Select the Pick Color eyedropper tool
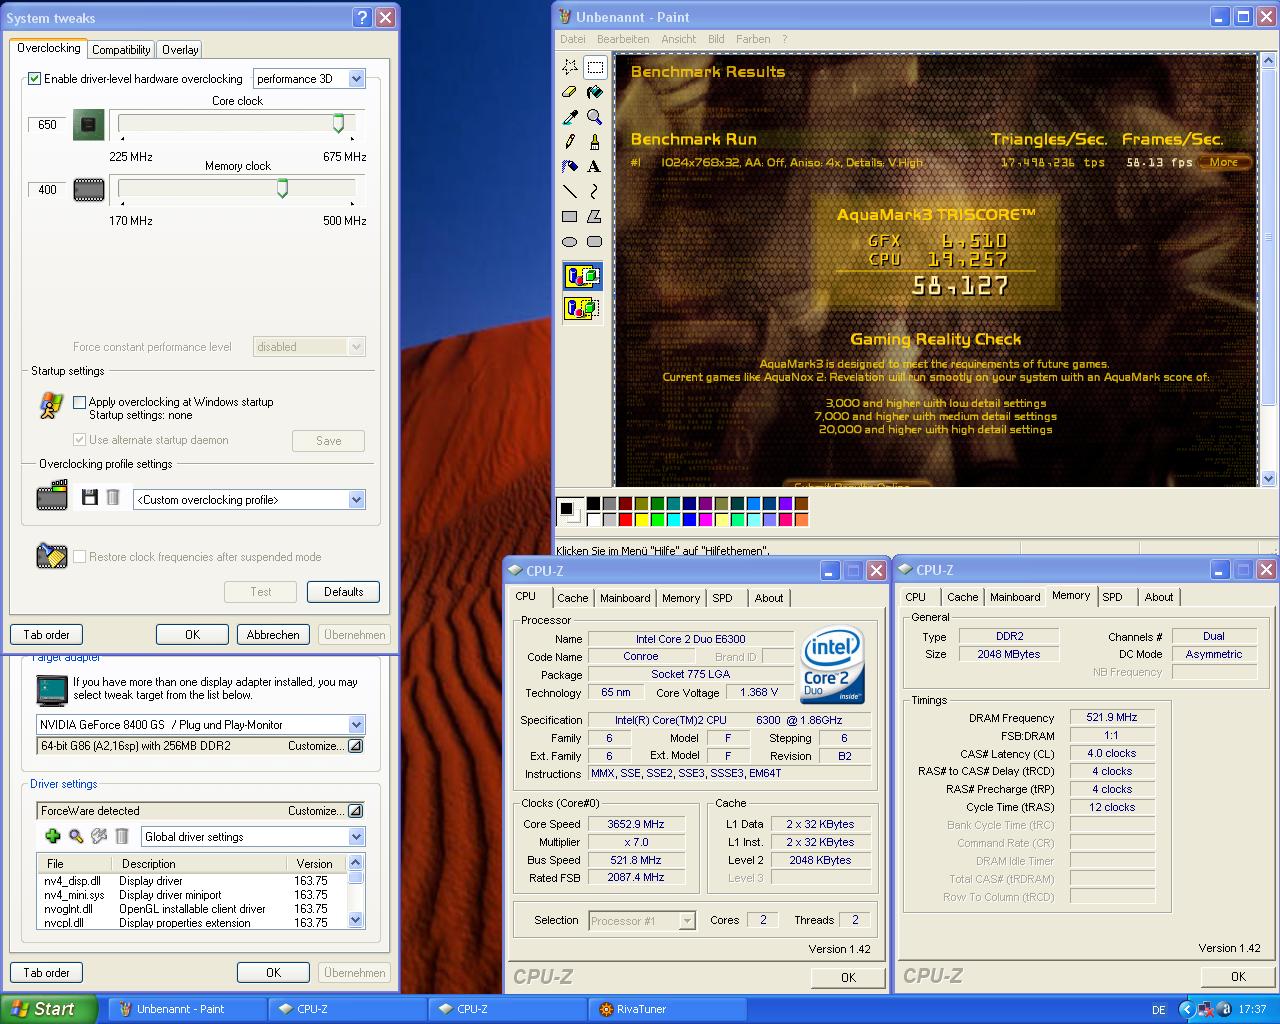 pyautogui.click(x=570, y=118)
